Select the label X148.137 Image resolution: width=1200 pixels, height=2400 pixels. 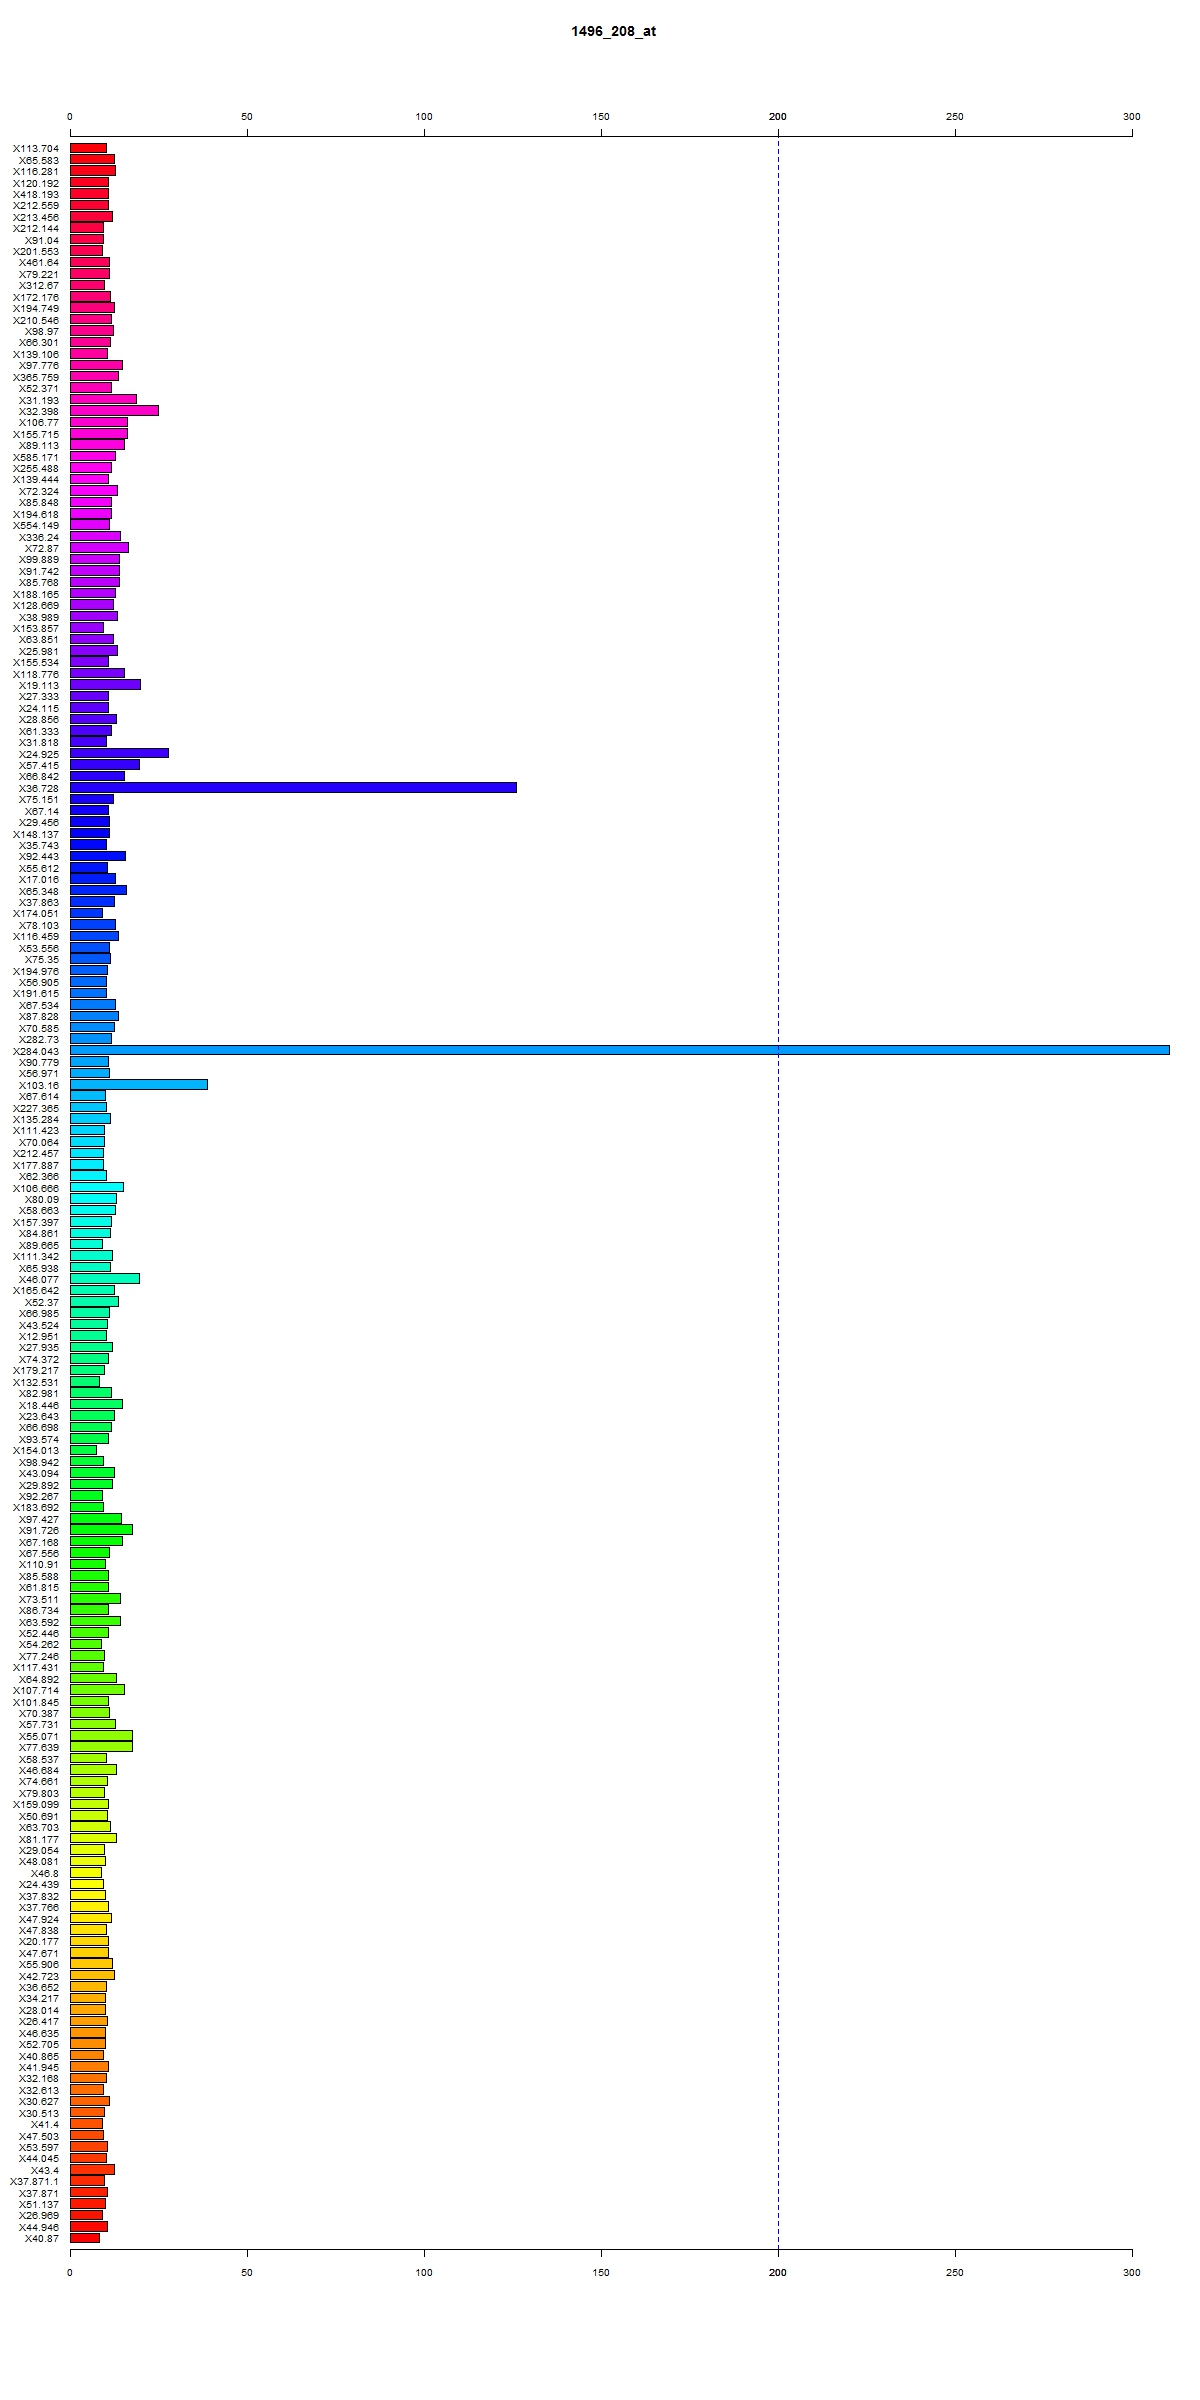[x=36, y=833]
